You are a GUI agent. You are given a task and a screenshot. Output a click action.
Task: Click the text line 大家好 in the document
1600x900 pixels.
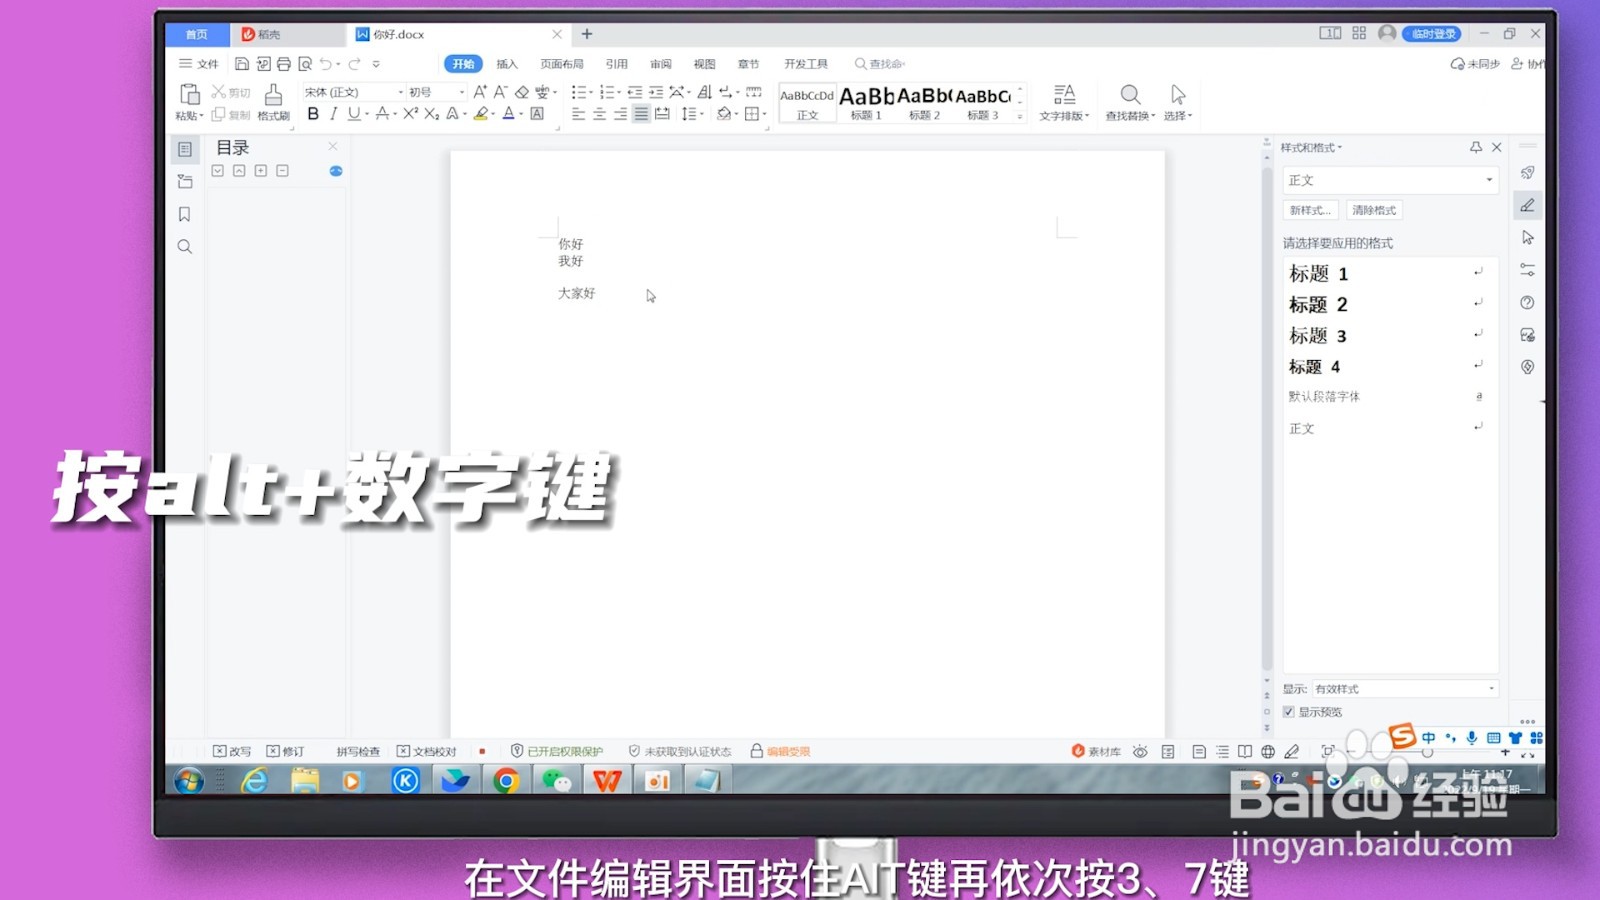577,293
